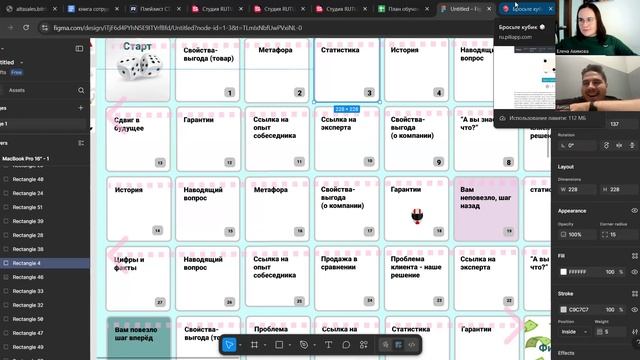The width and height of the screenshot is (640, 360).
Task: Switch to Draw mode in toolbar
Action: 385,345
